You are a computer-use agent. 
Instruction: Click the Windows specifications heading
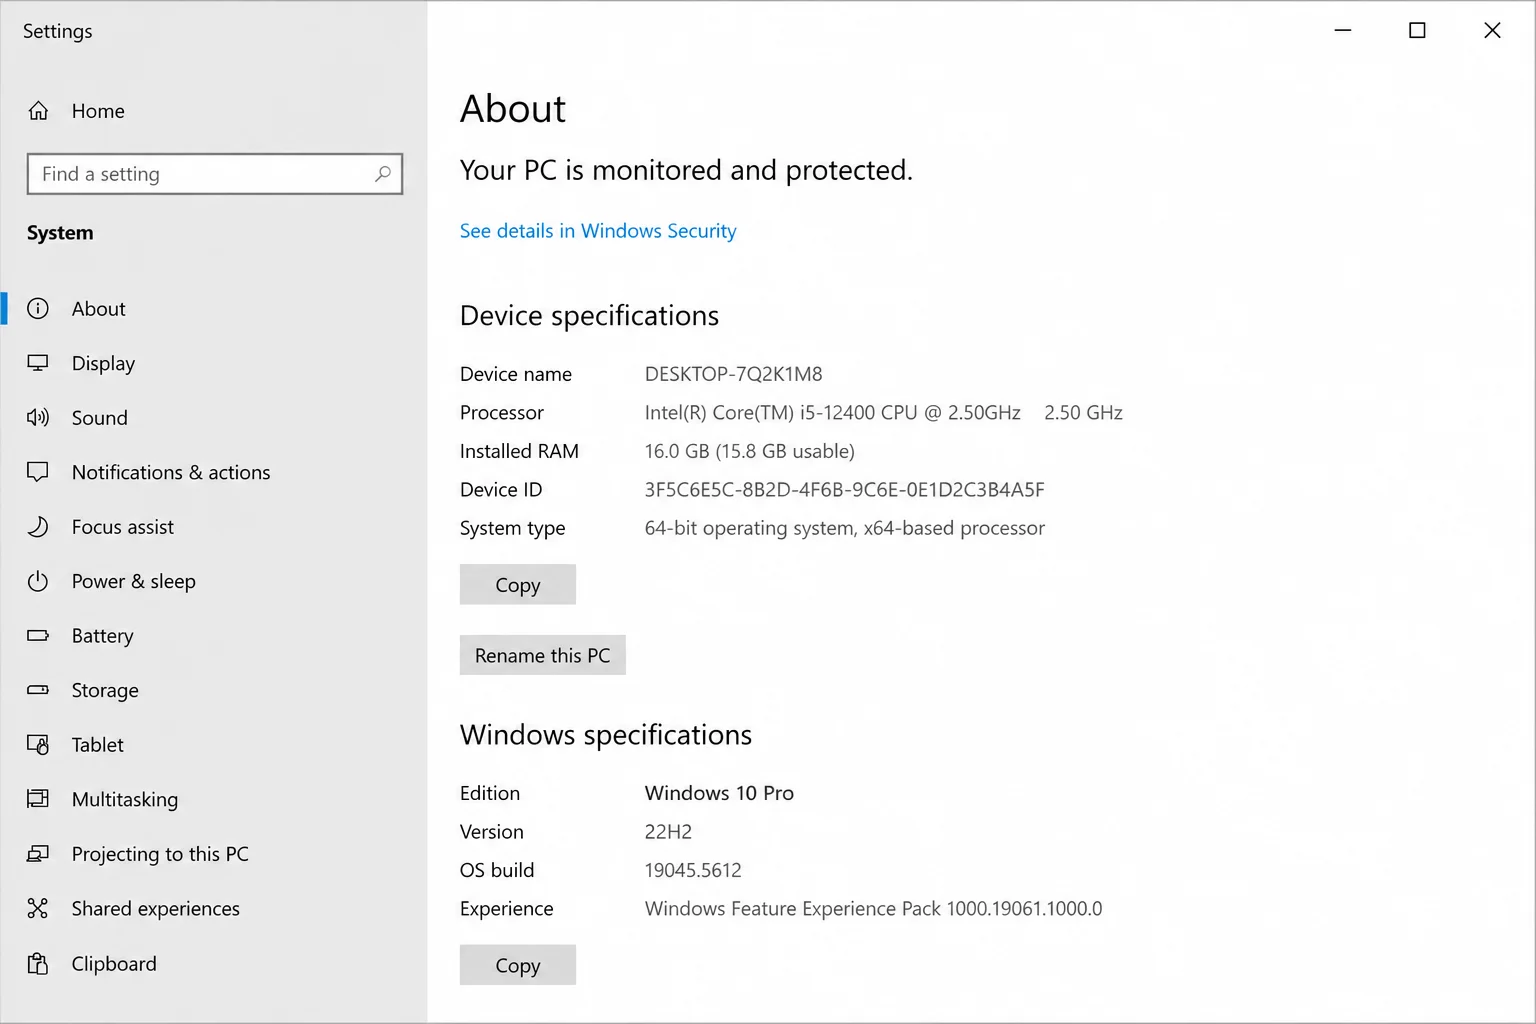click(606, 735)
